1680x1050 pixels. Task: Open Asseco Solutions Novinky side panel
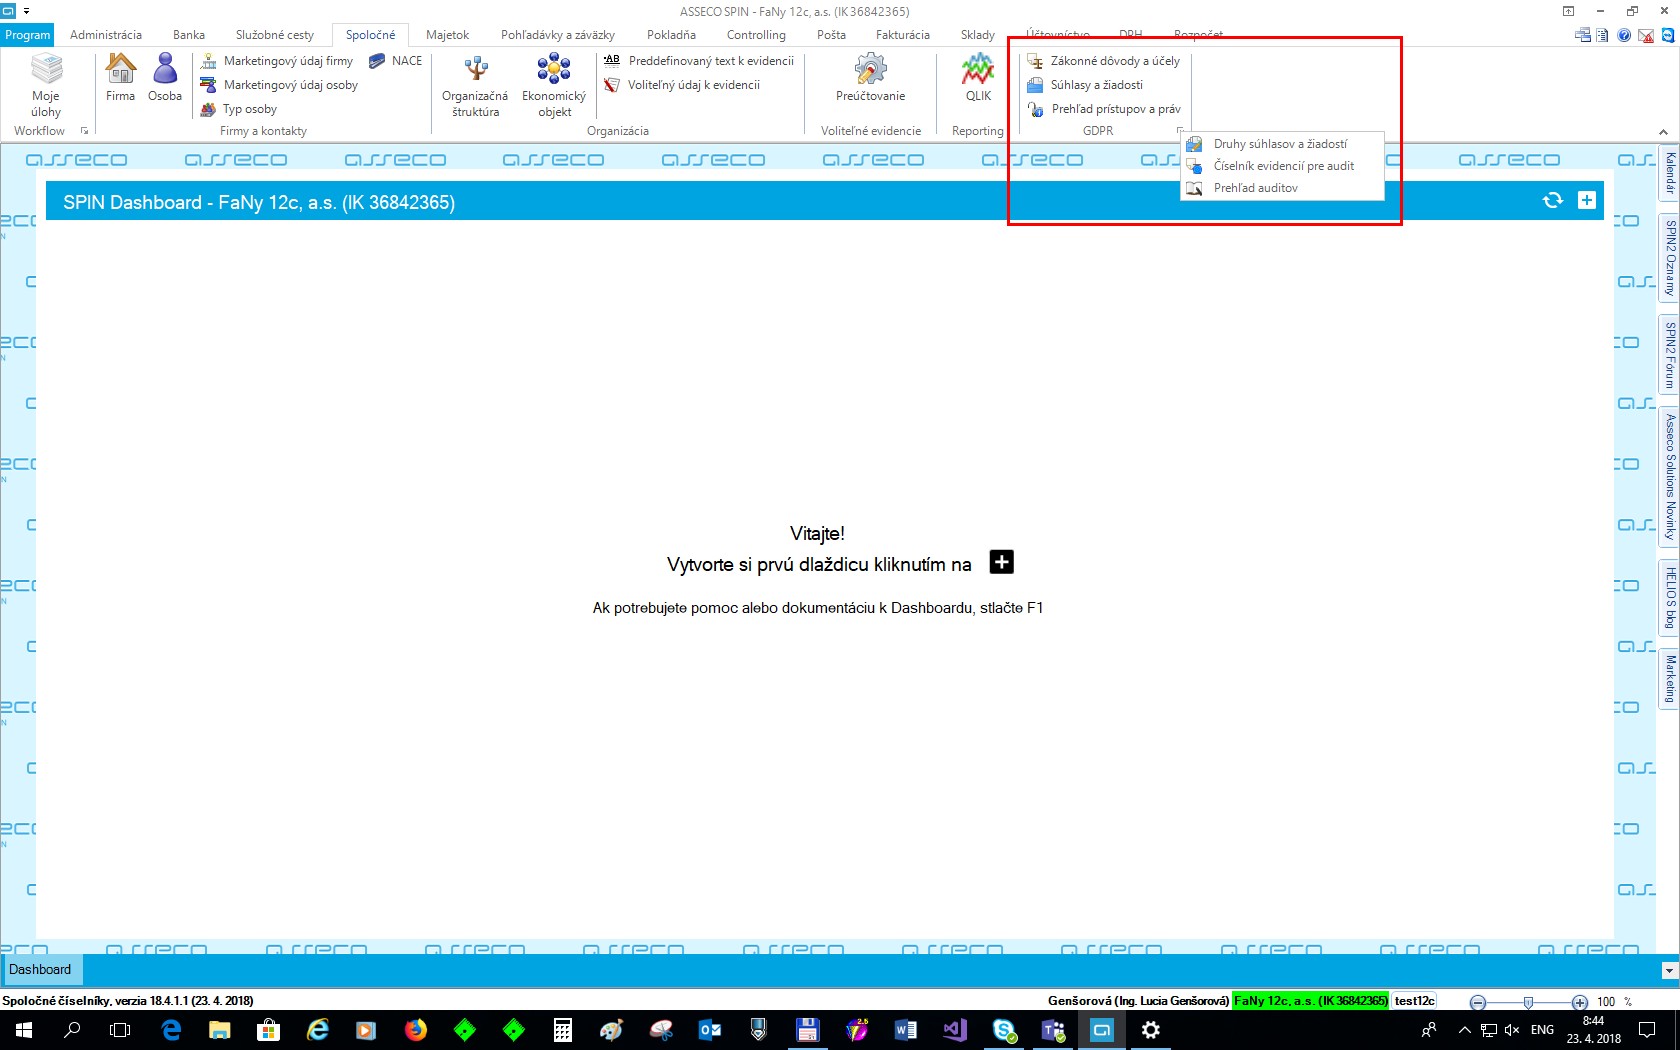[1669, 476]
